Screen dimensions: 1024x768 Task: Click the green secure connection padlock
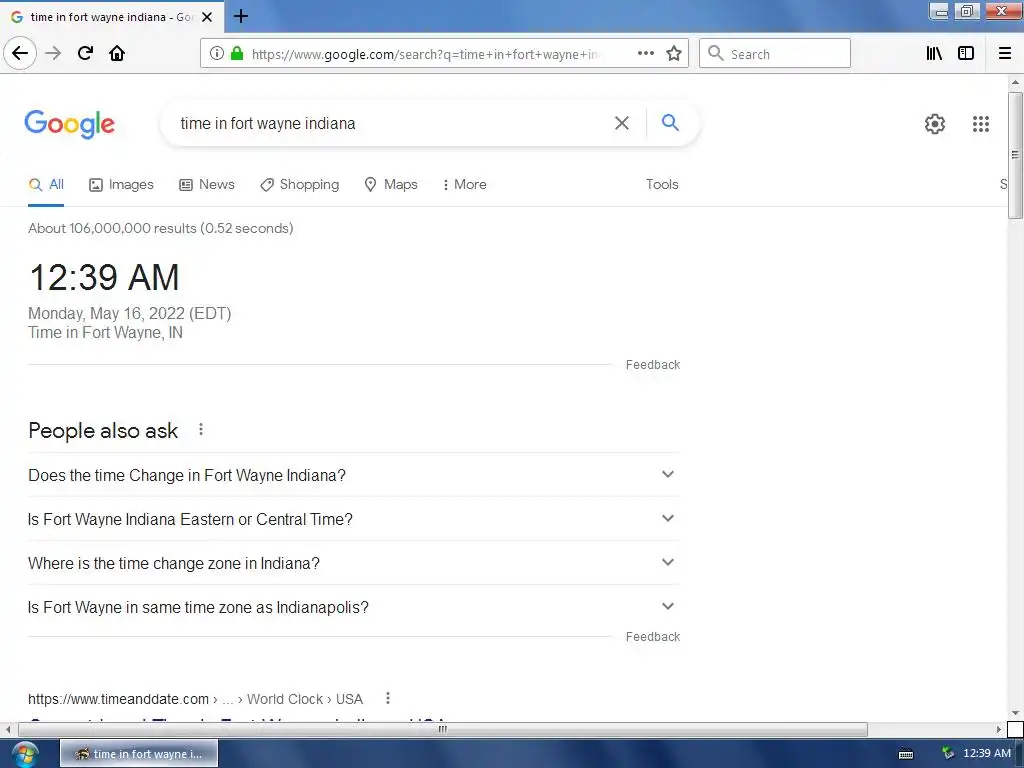click(x=237, y=54)
